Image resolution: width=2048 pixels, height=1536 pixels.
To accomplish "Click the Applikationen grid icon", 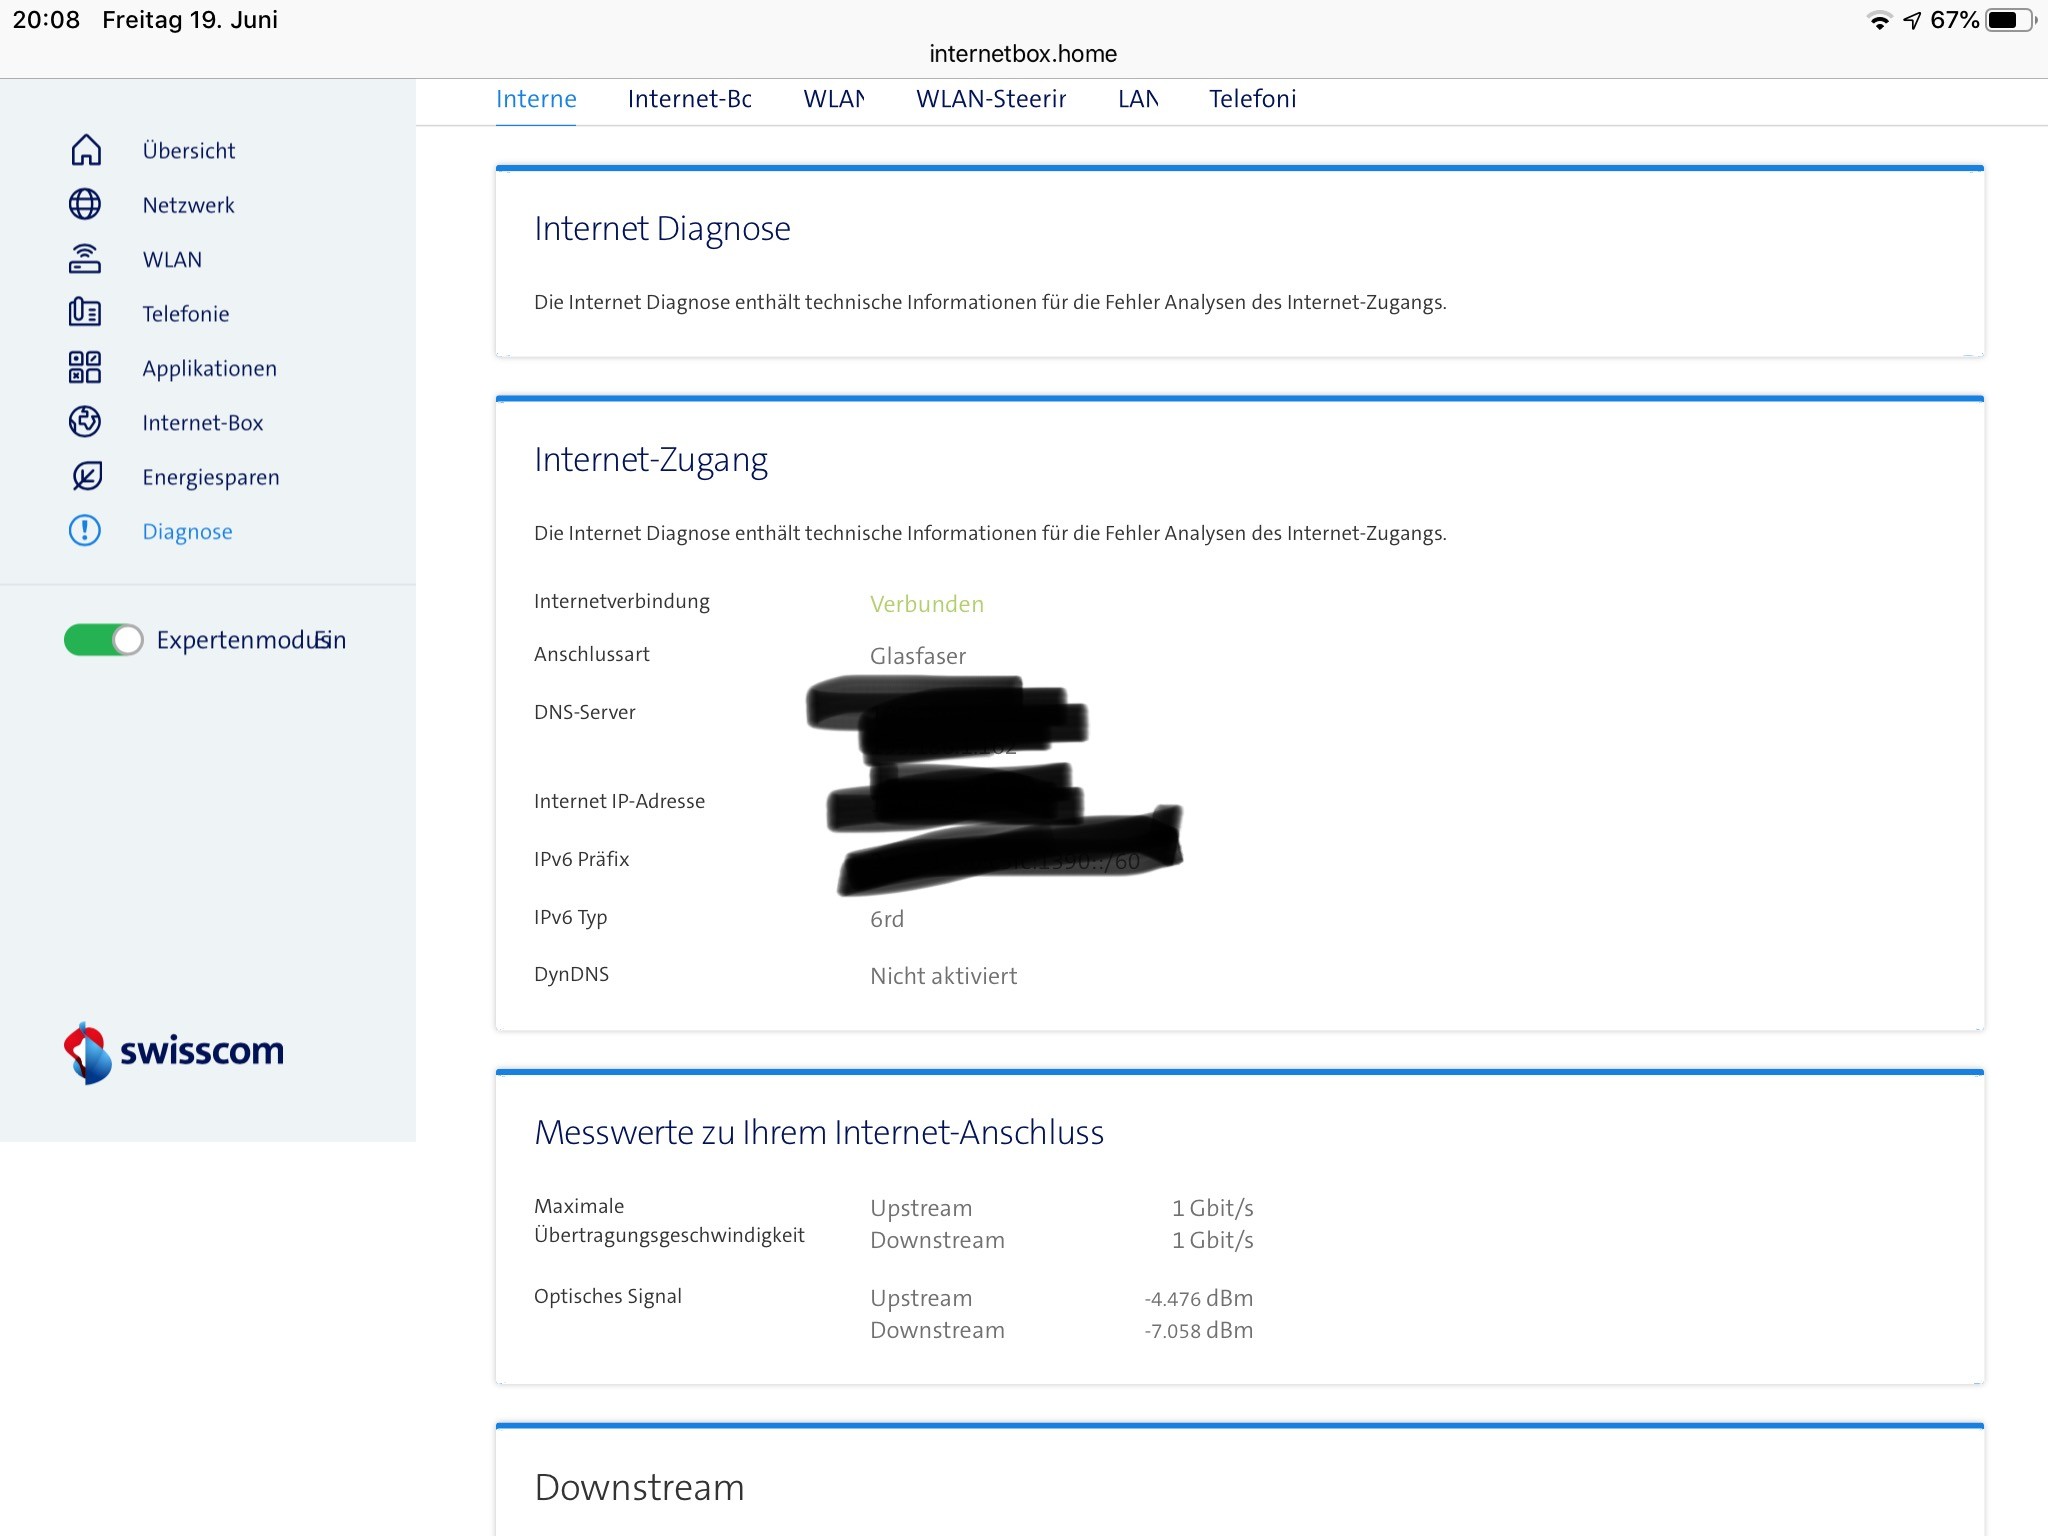I will tap(85, 367).
